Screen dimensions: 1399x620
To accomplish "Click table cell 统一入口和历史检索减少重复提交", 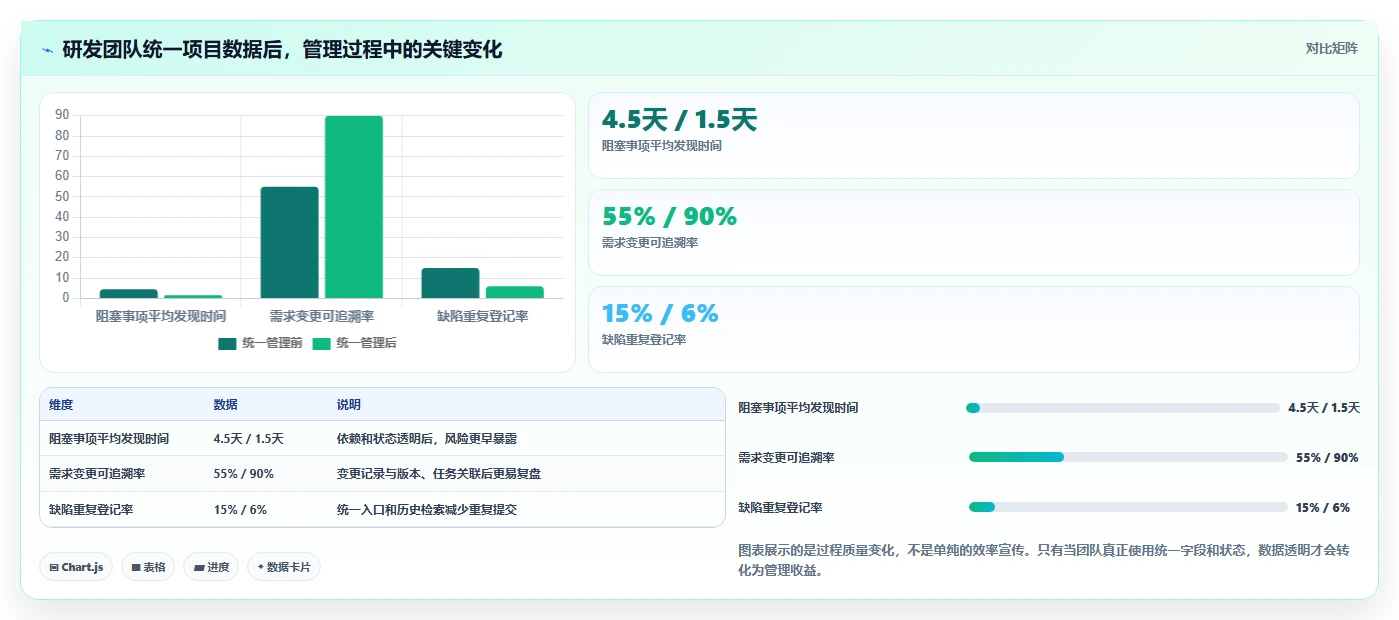I will pos(427,509).
